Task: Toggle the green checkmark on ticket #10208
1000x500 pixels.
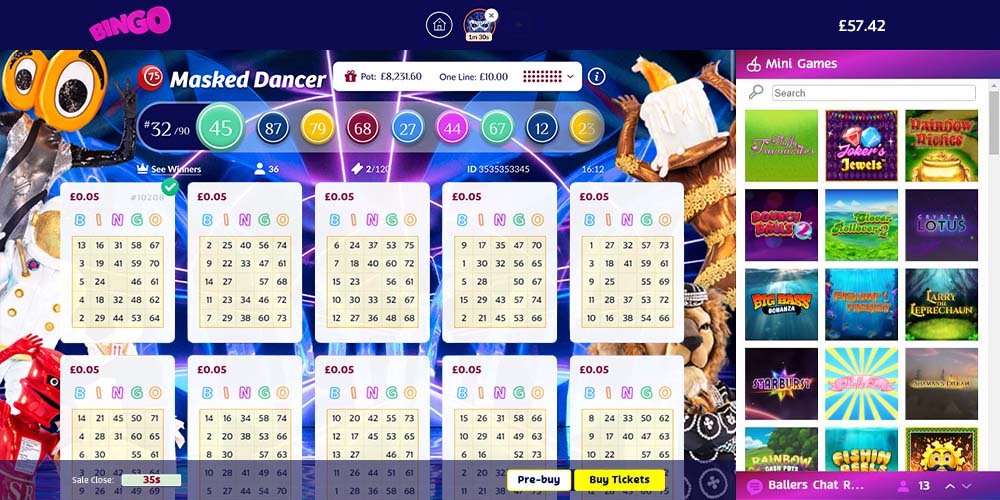Action: [x=170, y=187]
